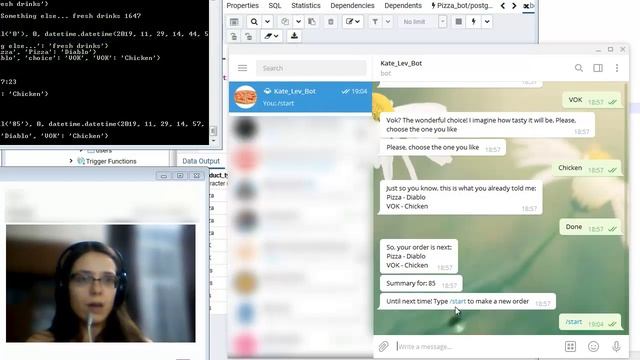Viewport: 640px width, 360px height.
Task: Click the Filter funnel icon in pgAdmin
Action: pyautogui.click(x=375, y=22)
